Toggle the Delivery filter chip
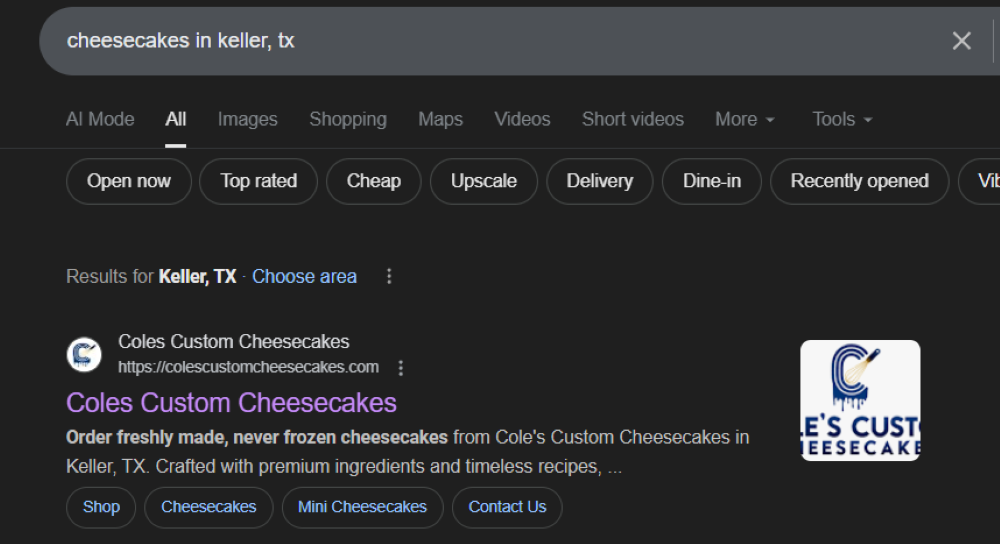This screenshot has height=544, width=1000. tap(599, 181)
